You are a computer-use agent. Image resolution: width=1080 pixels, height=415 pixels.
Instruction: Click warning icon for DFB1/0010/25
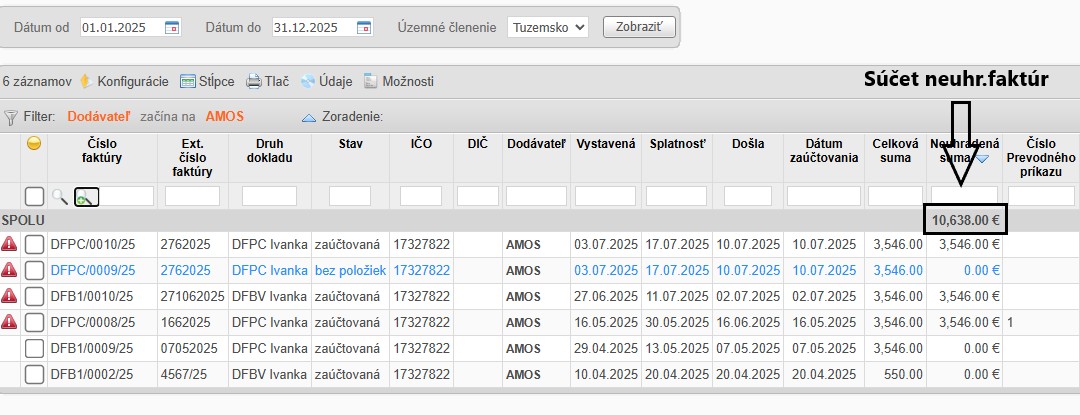point(10,296)
